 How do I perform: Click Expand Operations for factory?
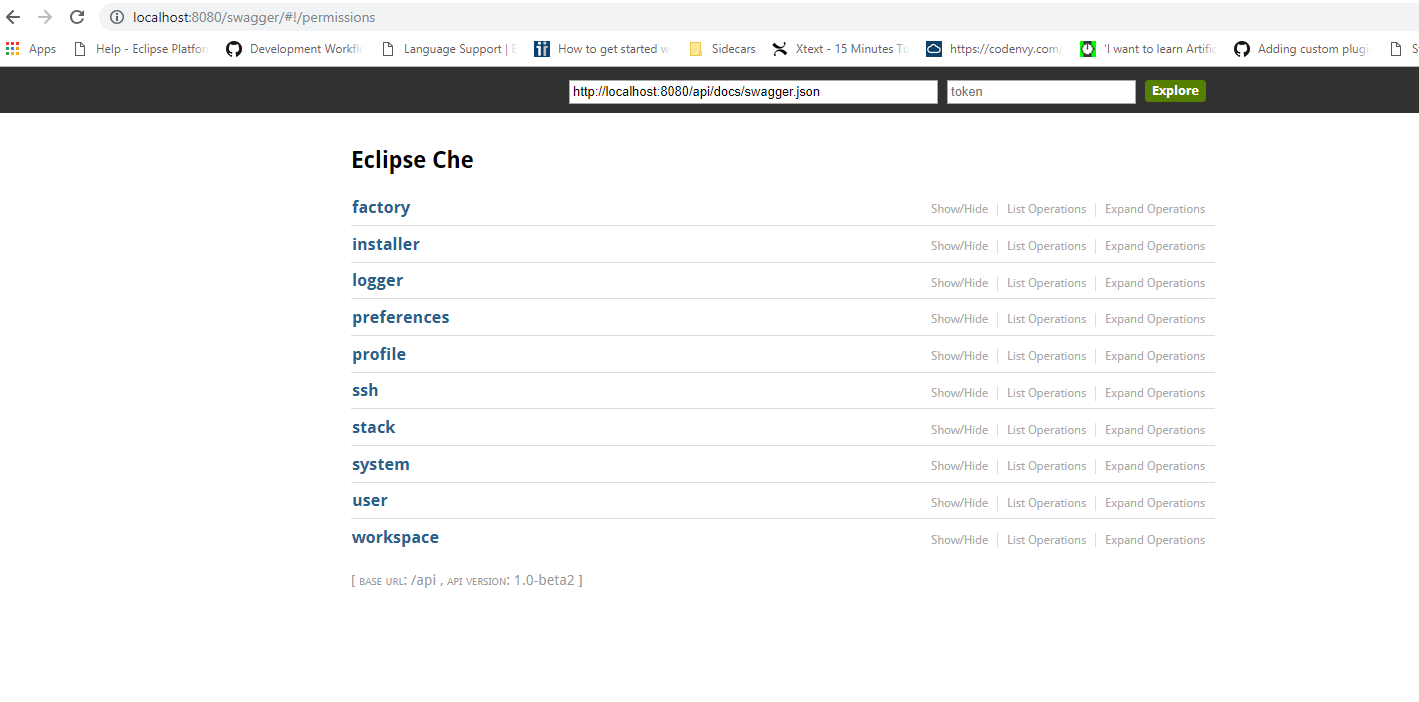coord(1155,209)
